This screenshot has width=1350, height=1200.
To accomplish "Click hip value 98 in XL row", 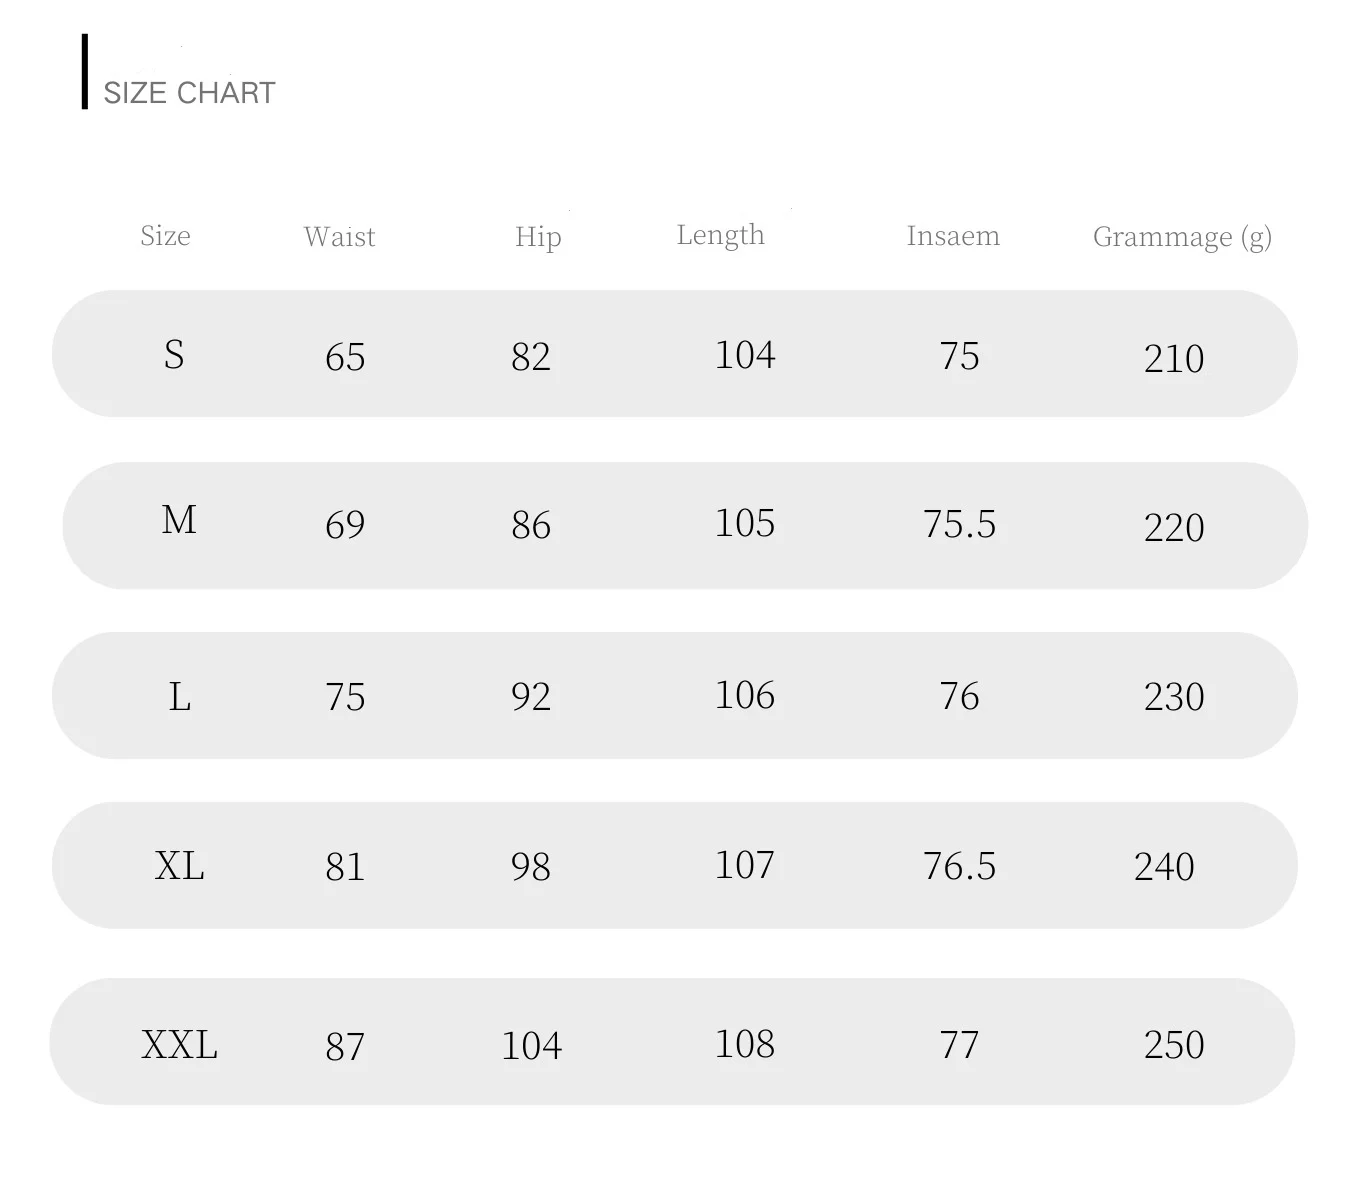I will point(531,866).
